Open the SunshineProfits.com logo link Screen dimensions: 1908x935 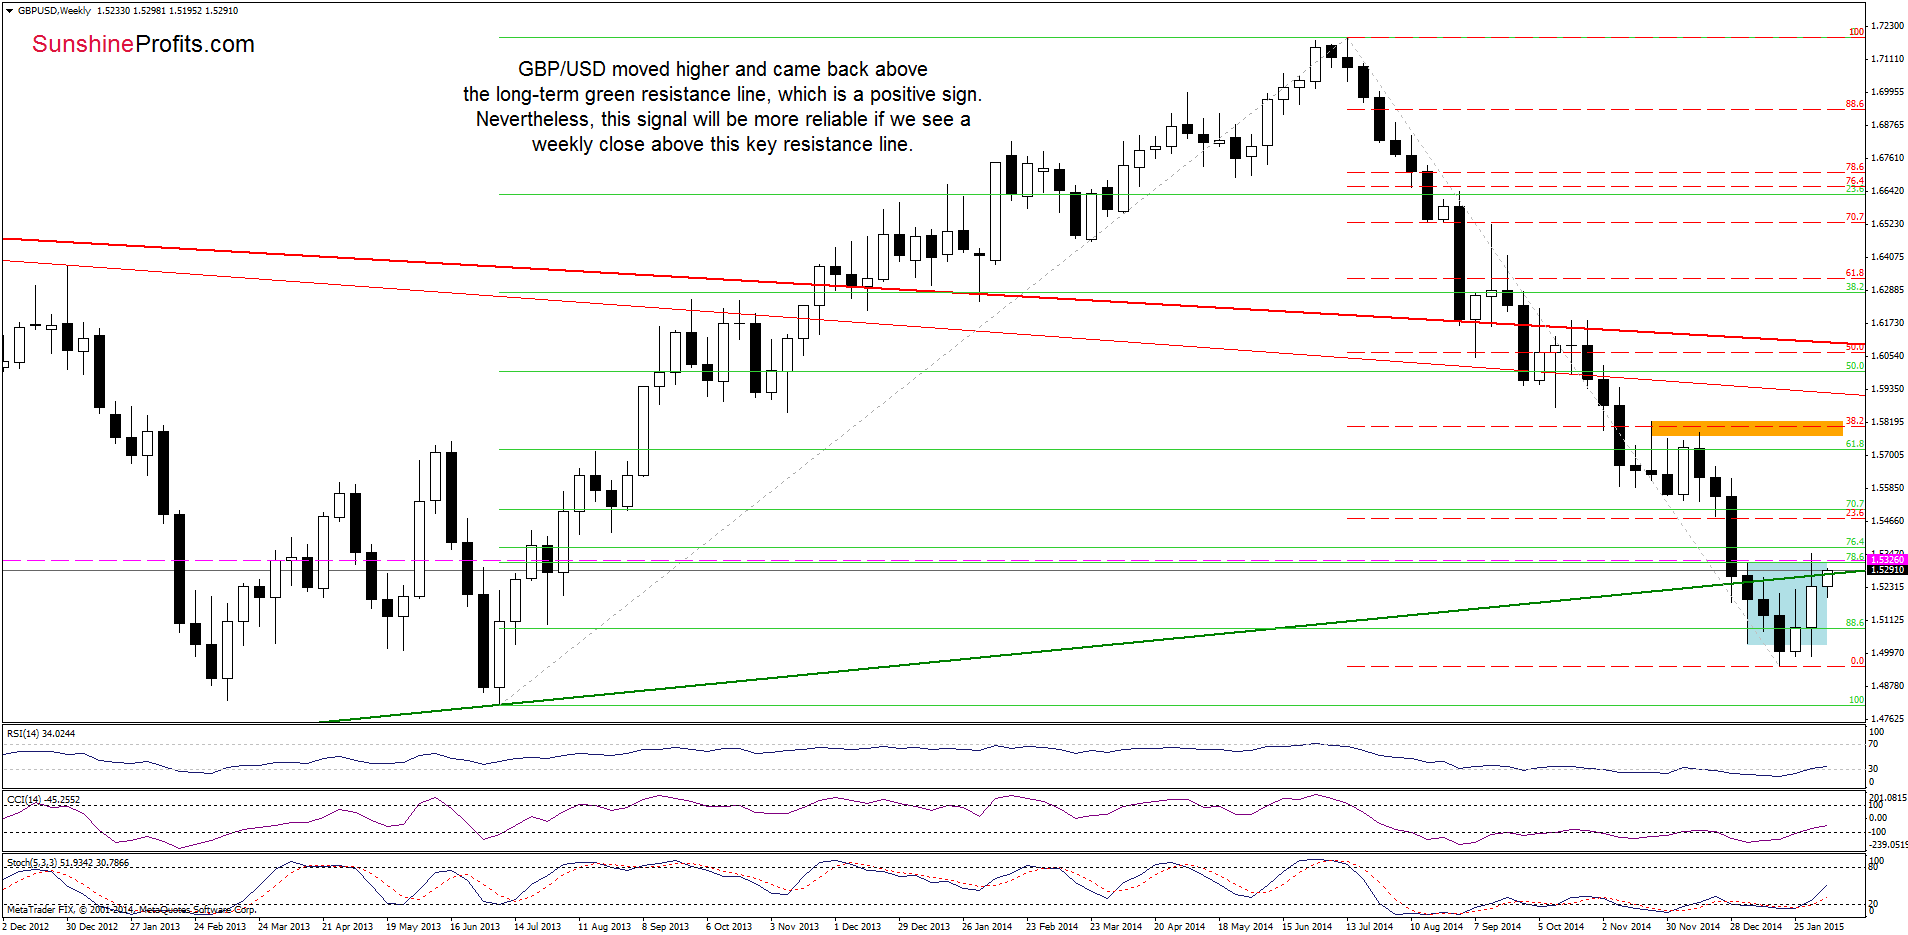pyautogui.click(x=143, y=44)
